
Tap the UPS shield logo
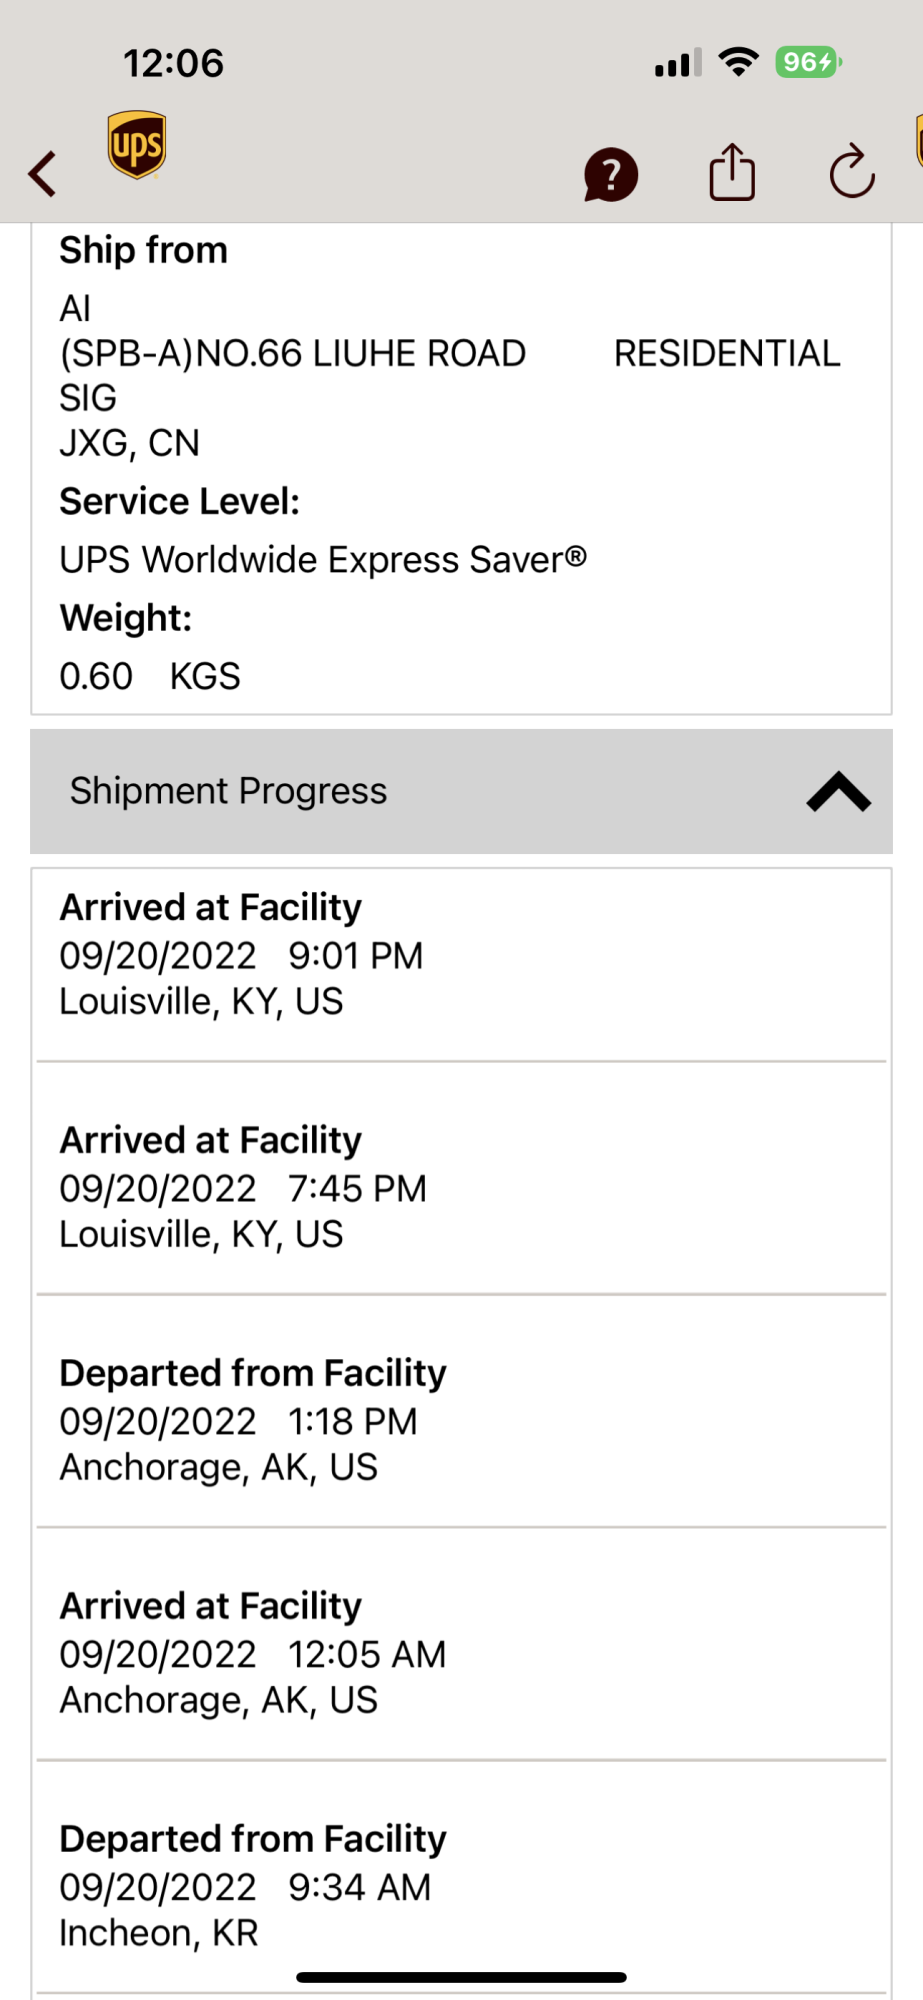coord(137,146)
